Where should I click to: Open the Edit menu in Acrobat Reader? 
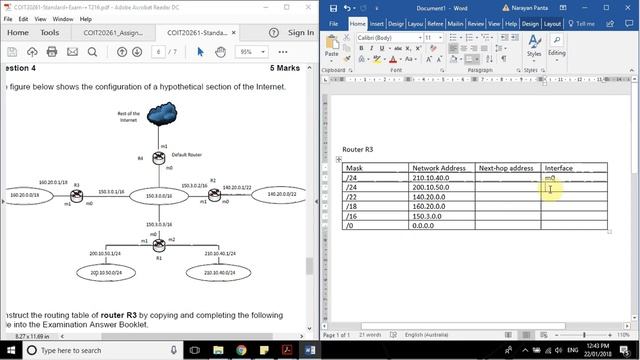(x=23, y=19)
